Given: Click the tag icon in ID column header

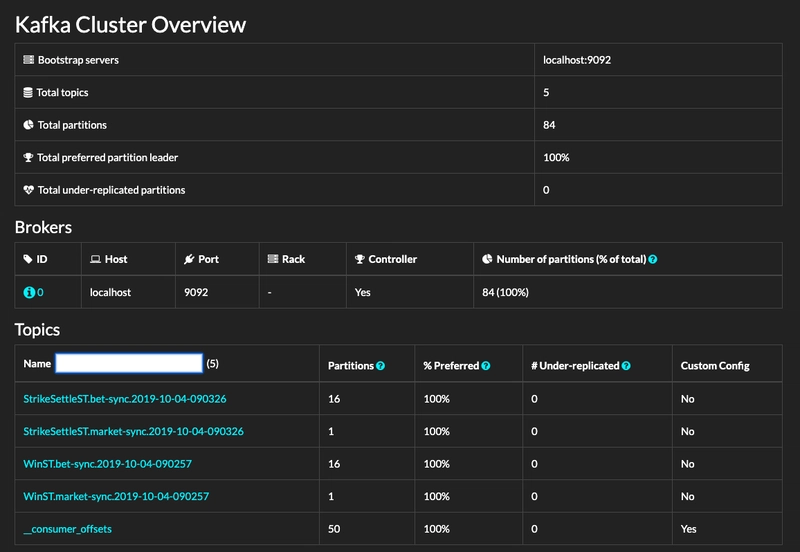Looking at the screenshot, I should click(x=28, y=259).
